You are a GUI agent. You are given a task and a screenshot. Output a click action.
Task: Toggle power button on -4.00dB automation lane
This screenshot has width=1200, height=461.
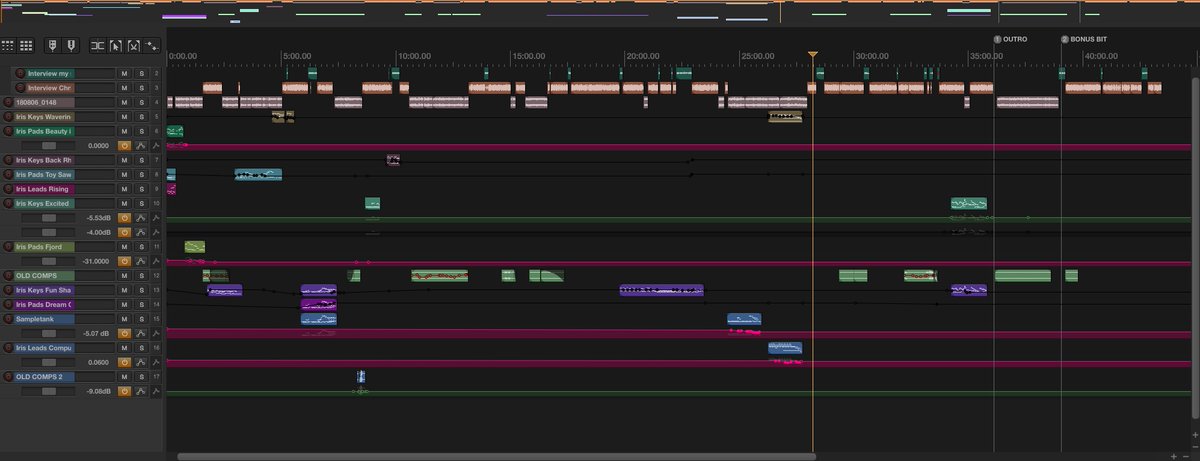pyautogui.click(x=125, y=232)
